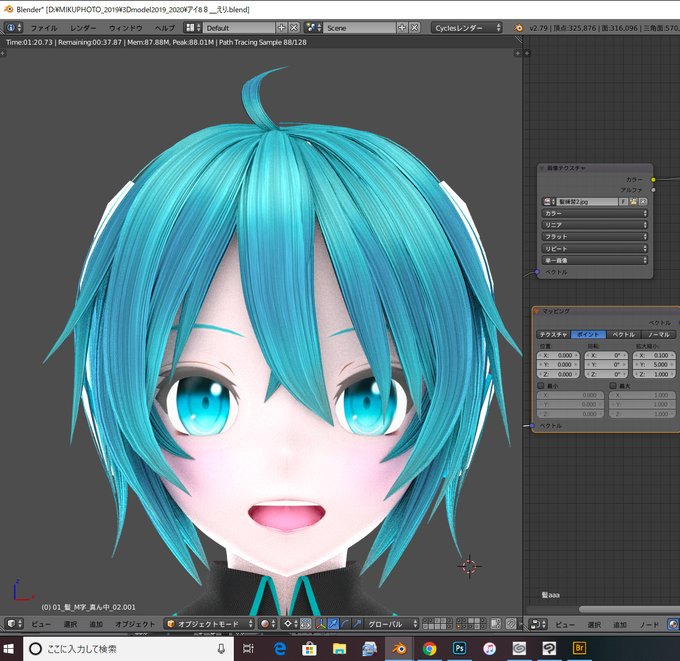Click the Default layout name field
Image resolution: width=680 pixels, height=661 pixels.
coord(239,28)
